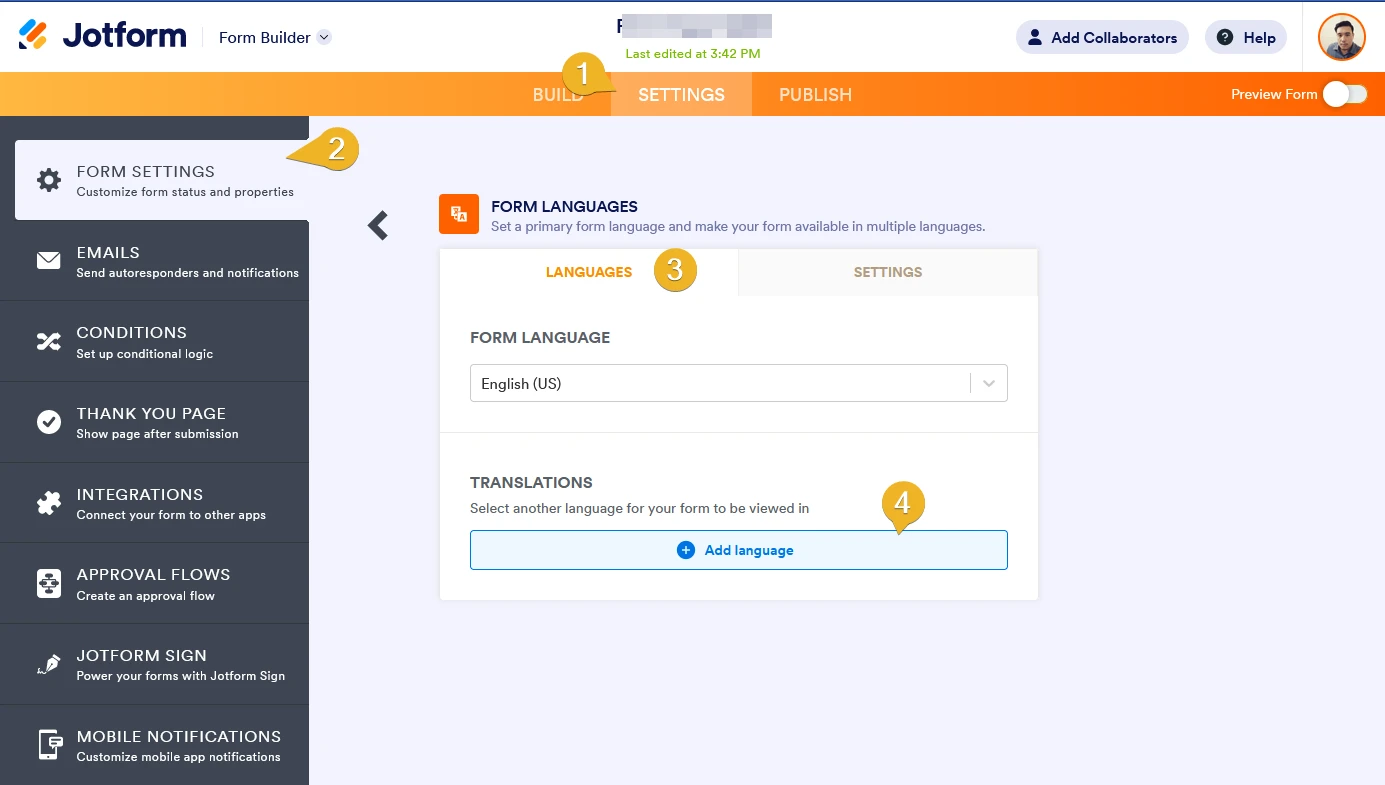This screenshot has height=785, width=1385.
Task: Select the Conditions icon in sidebar
Action: [x=47, y=341]
